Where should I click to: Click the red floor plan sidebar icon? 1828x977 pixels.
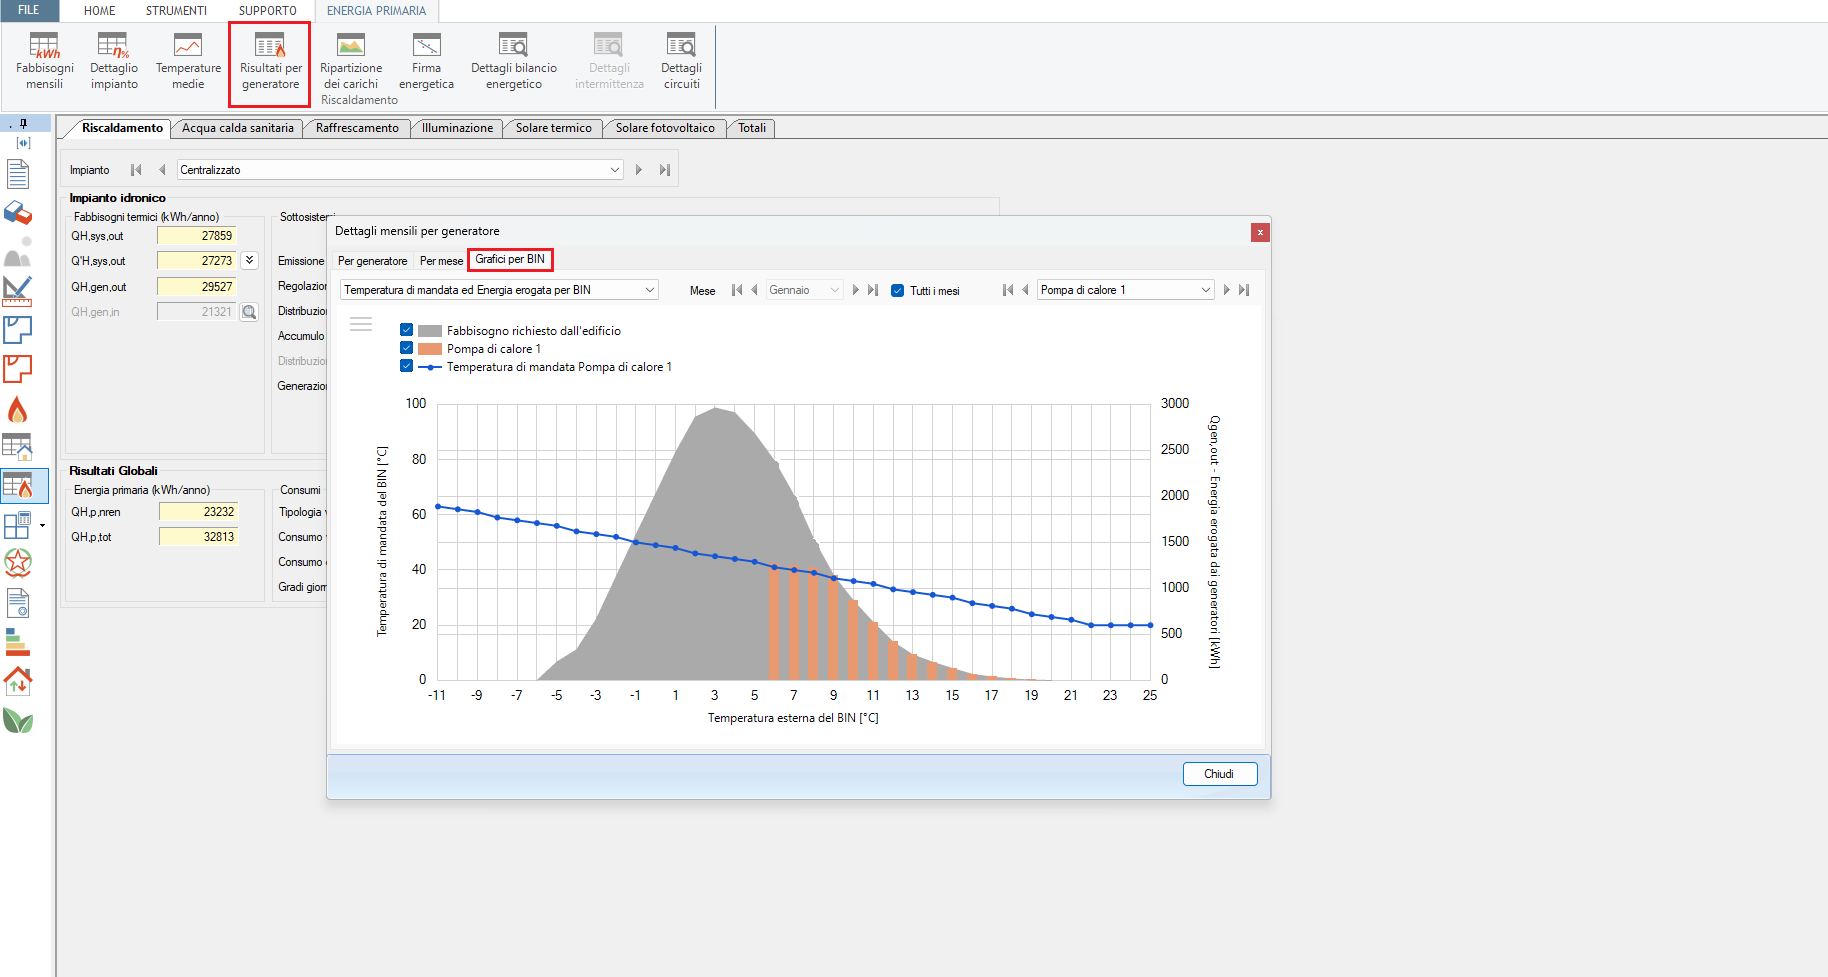pyautogui.click(x=18, y=369)
